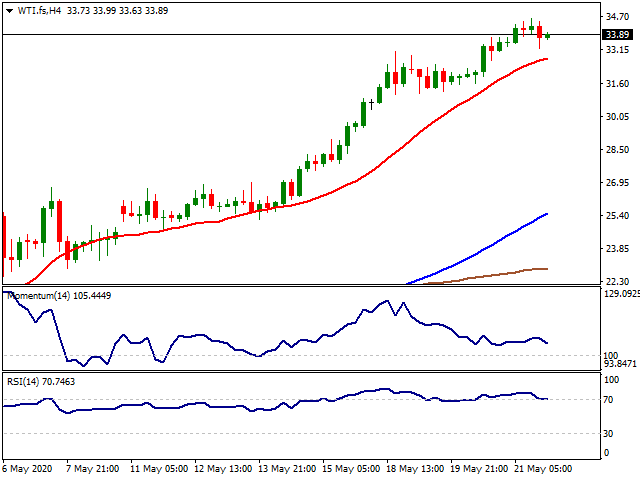Click the 30.05 price axis label
This screenshot has height=480, width=640.
pos(617,117)
